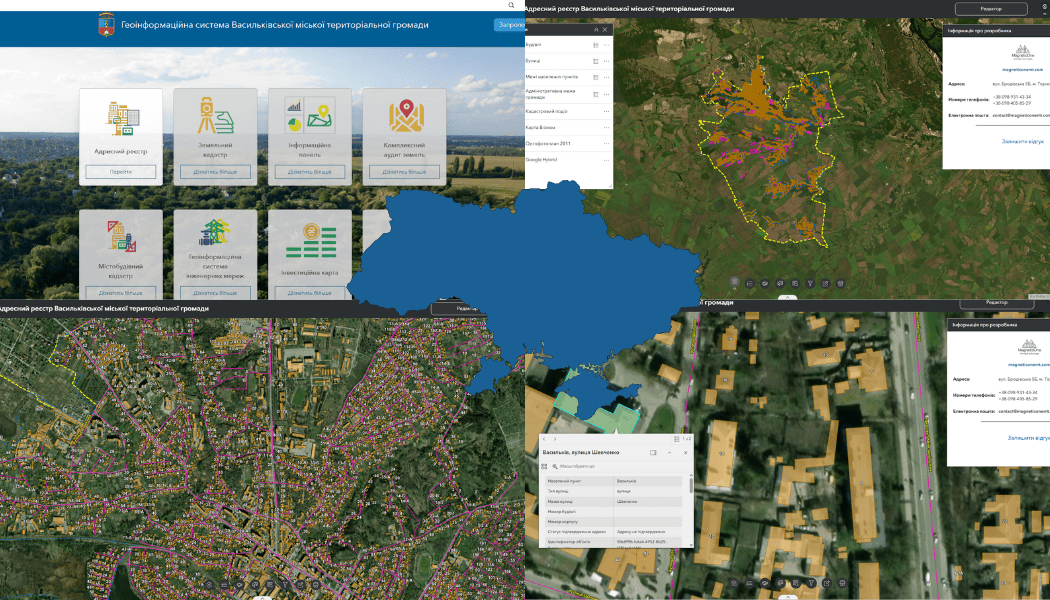Click the search magnifier in the portal header

tap(511, 5)
